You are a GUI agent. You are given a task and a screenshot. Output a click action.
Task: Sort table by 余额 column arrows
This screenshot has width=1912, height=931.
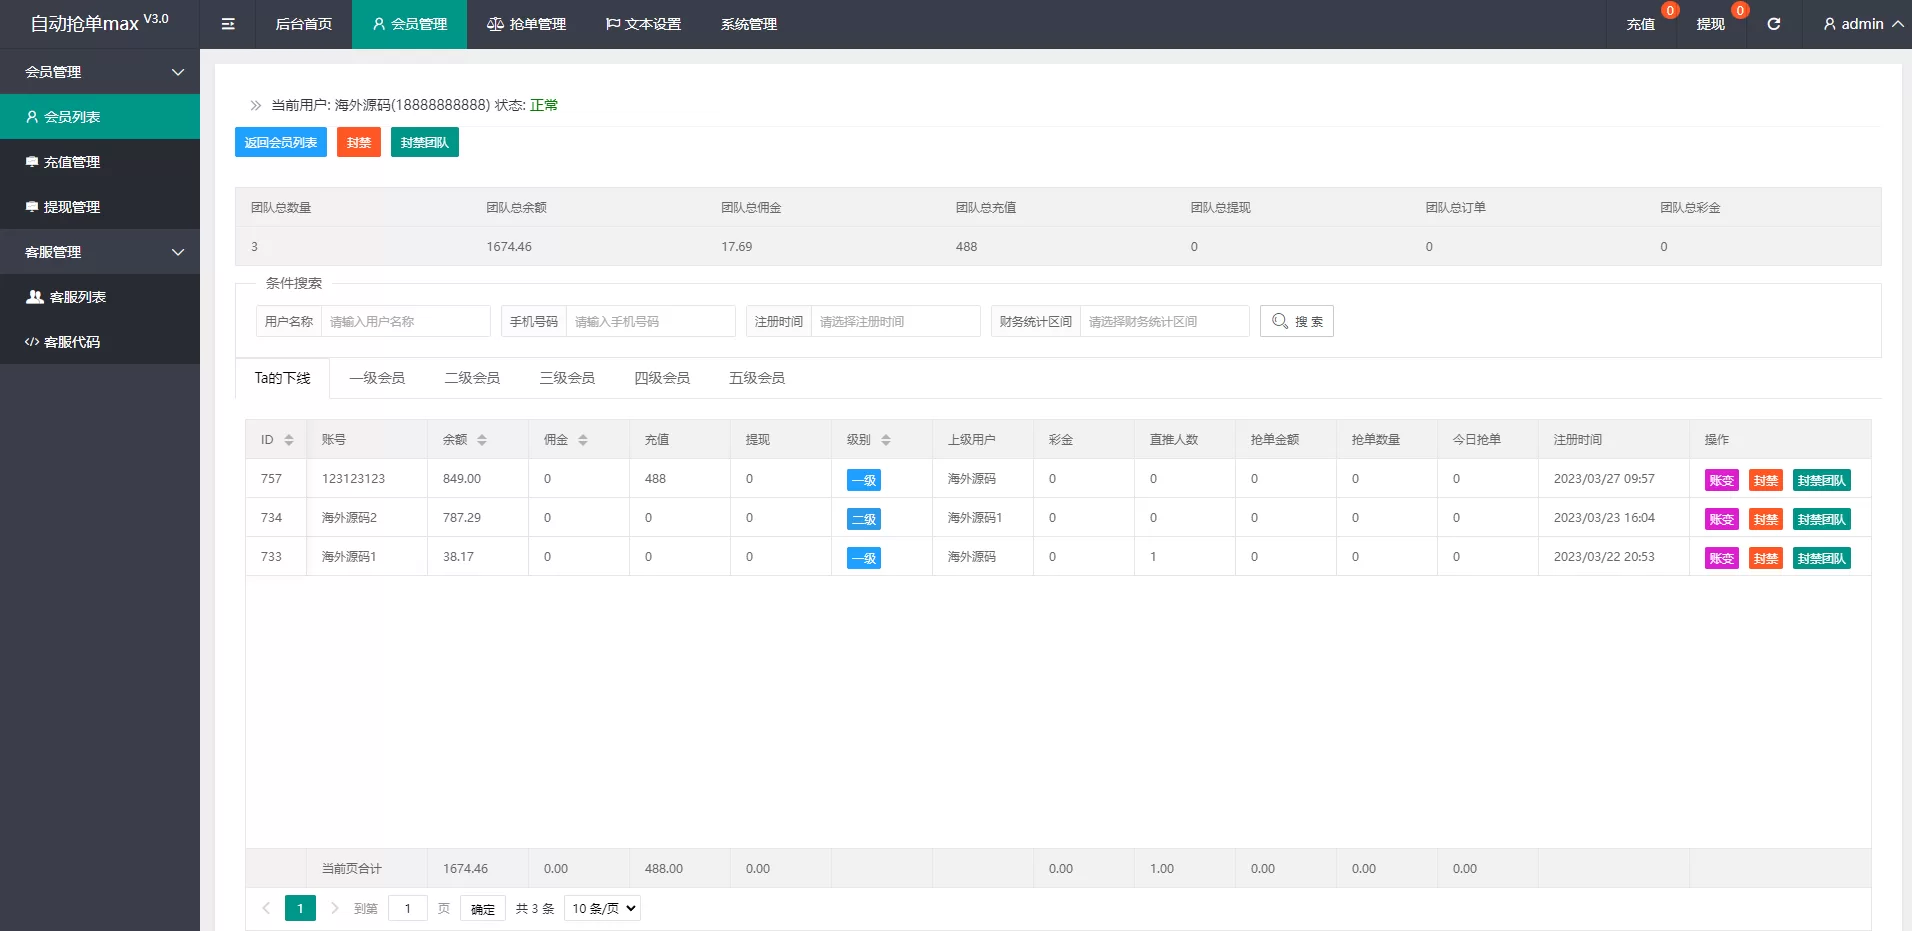pyautogui.click(x=482, y=440)
